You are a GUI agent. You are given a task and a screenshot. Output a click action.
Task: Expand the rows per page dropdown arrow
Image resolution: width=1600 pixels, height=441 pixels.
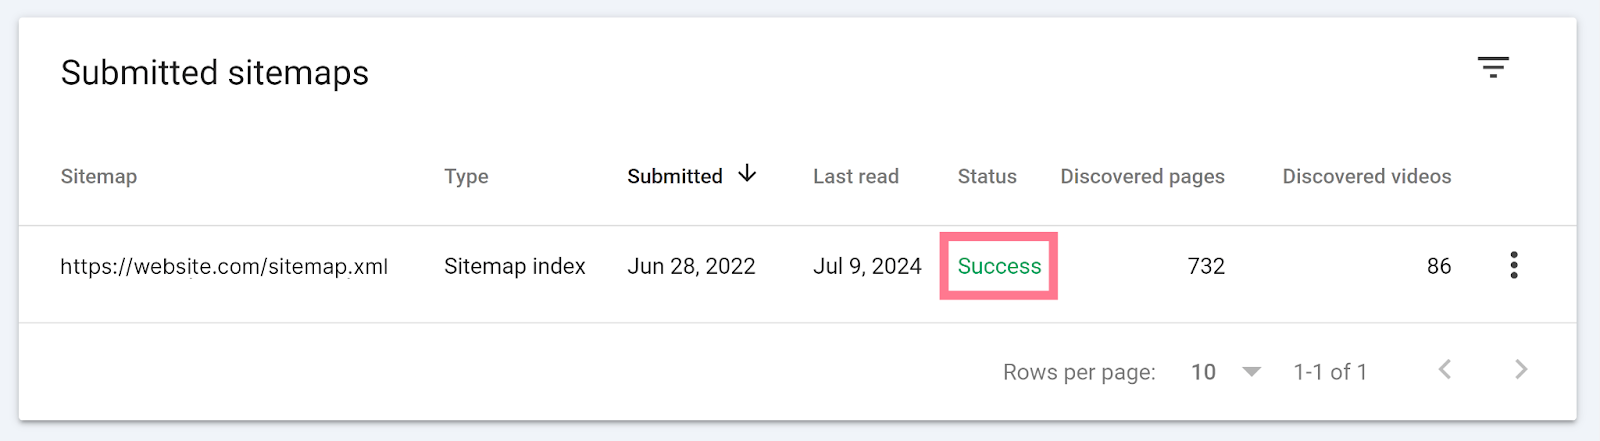pyautogui.click(x=1251, y=372)
